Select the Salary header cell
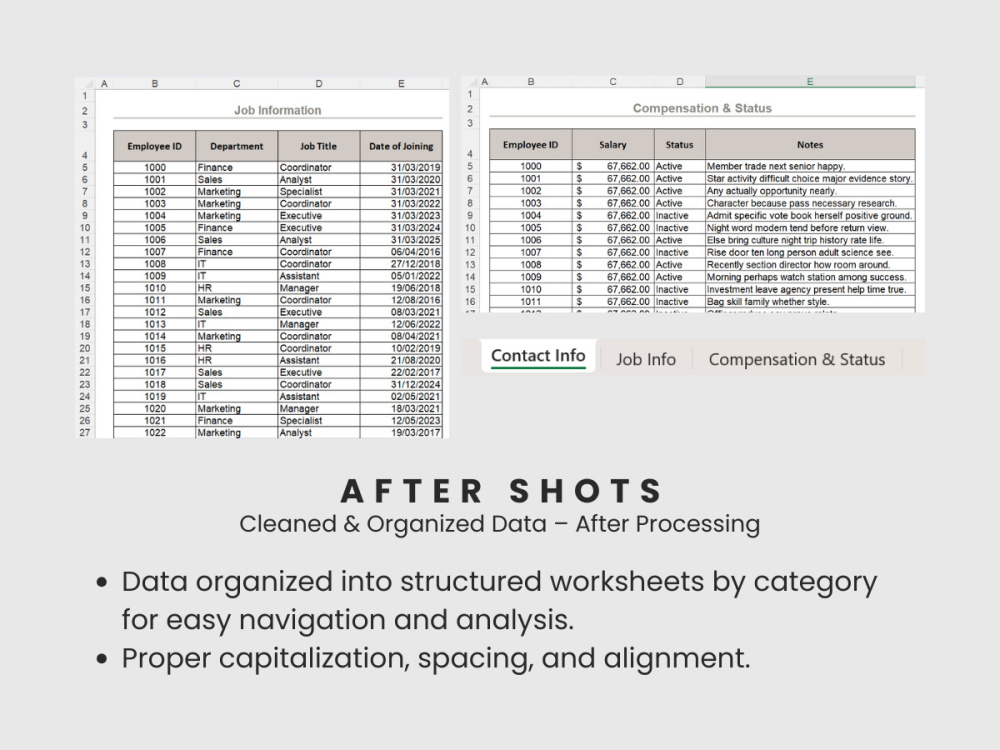Screen dimensions: 1000x750 pos(613,145)
